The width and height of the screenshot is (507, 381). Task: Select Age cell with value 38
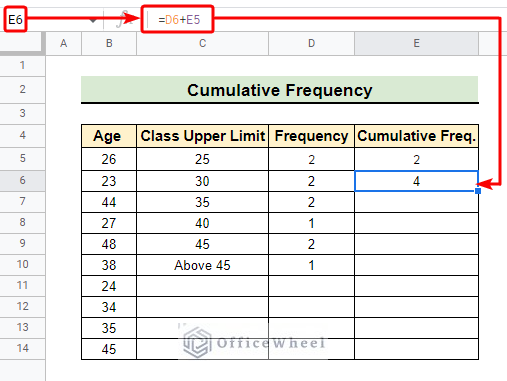(x=109, y=265)
